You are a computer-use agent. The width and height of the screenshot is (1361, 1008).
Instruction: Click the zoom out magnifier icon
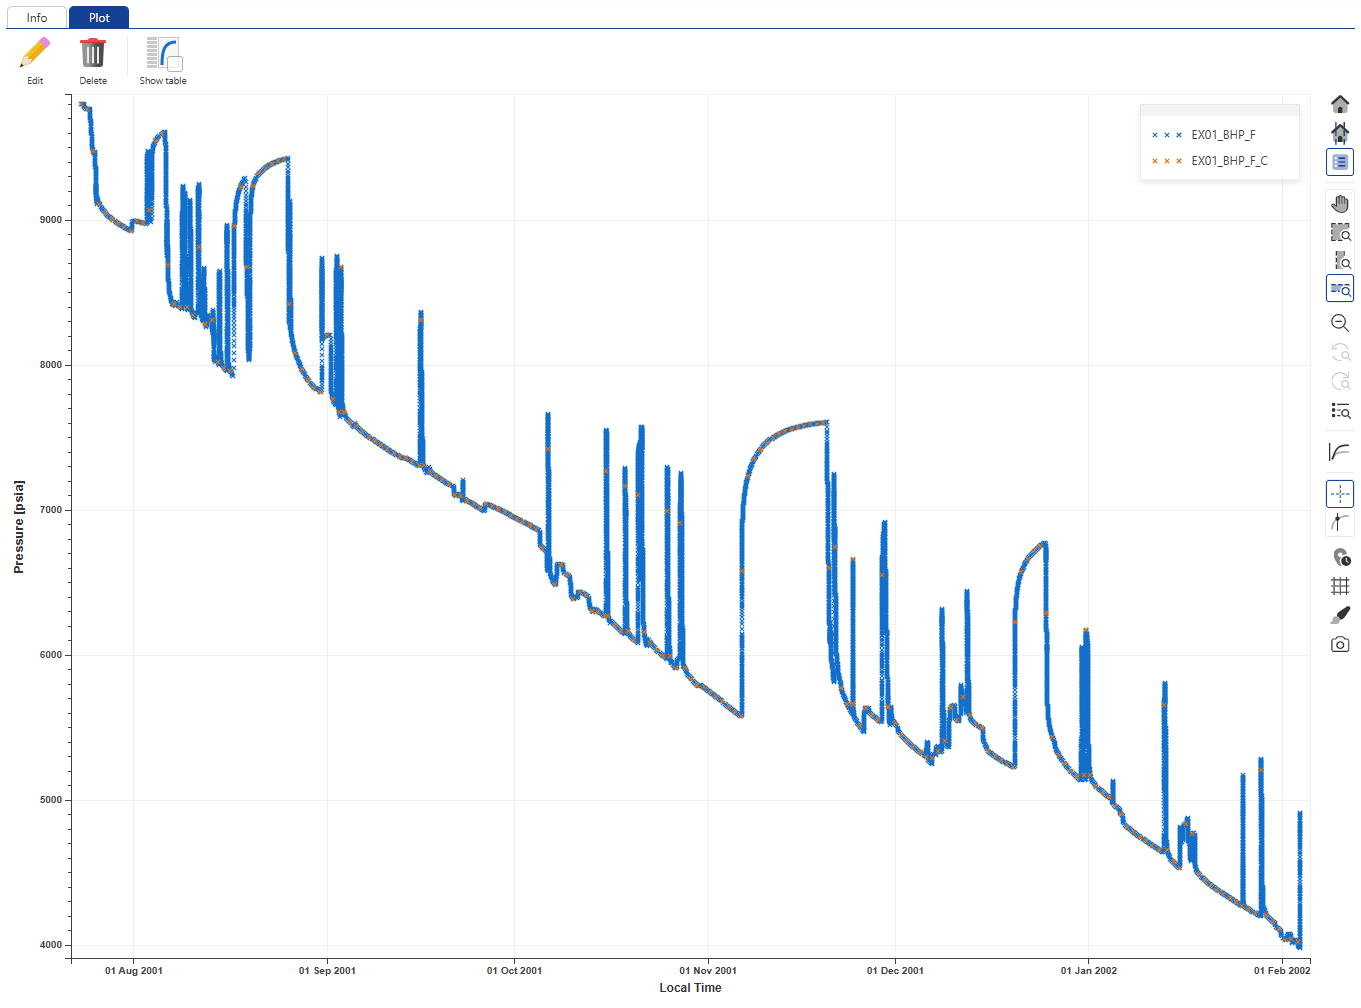1340,323
